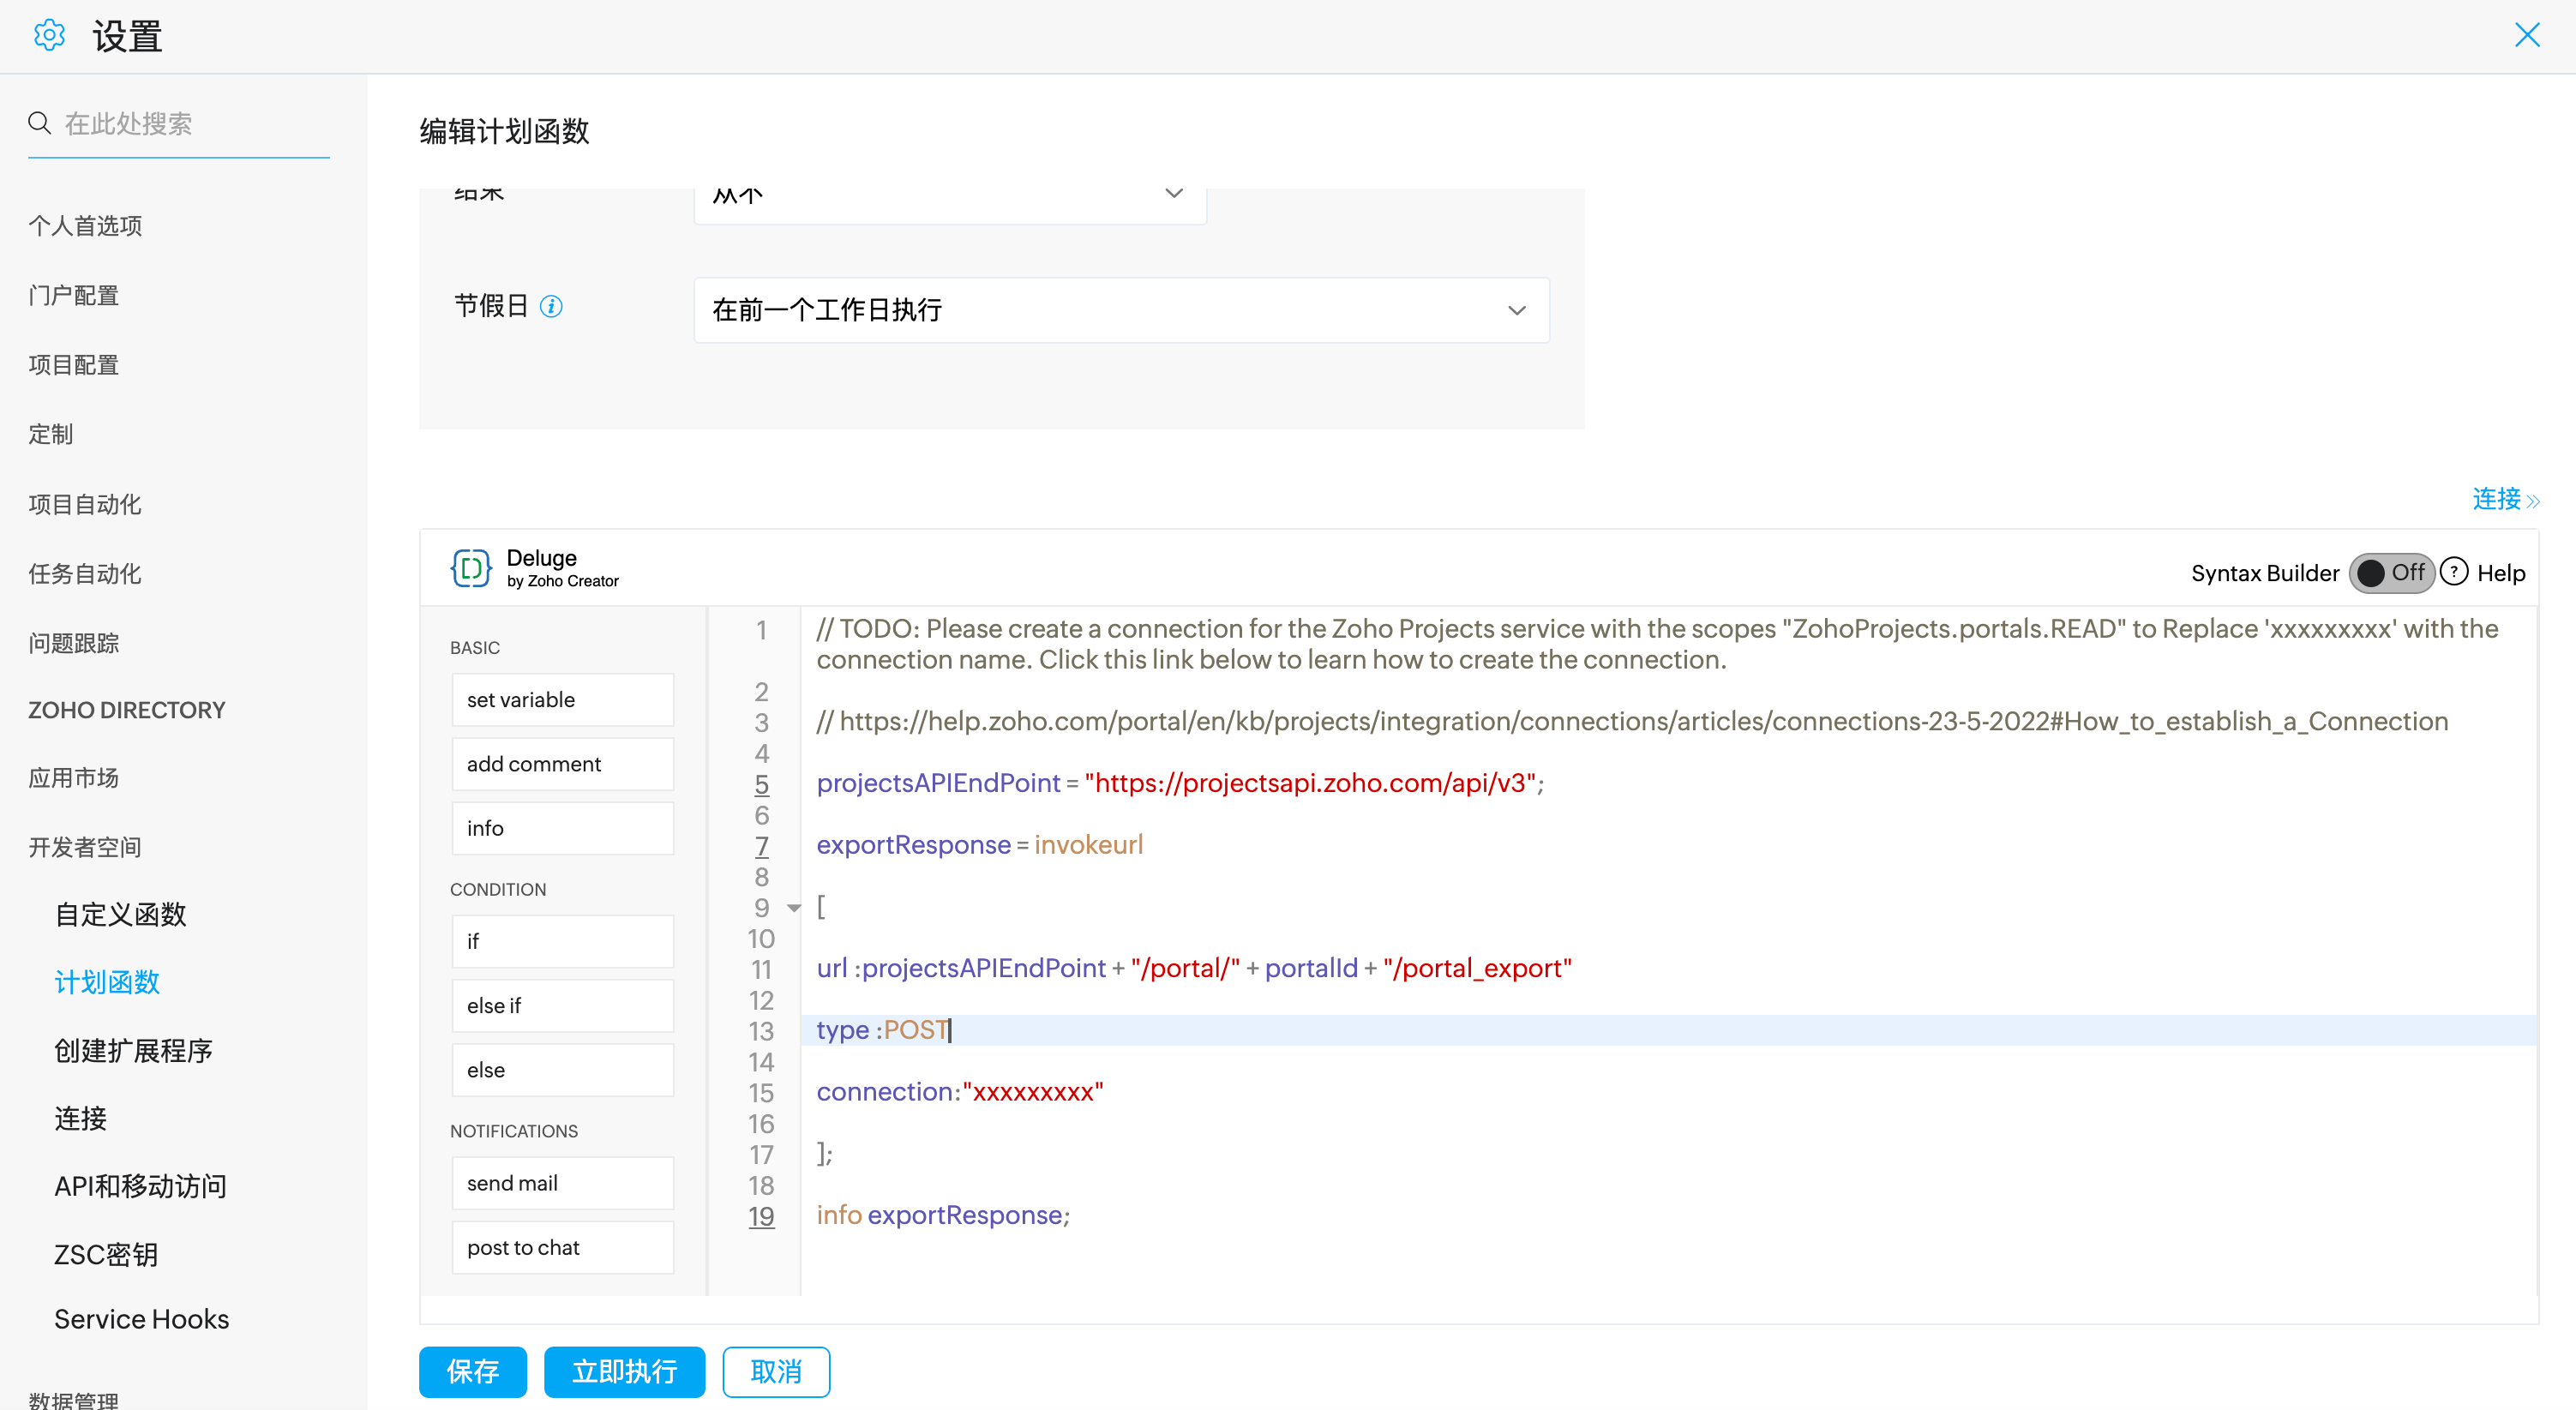Close the settings panel with X
The width and height of the screenshot is (2576, 1410).
coord(2527,36)
